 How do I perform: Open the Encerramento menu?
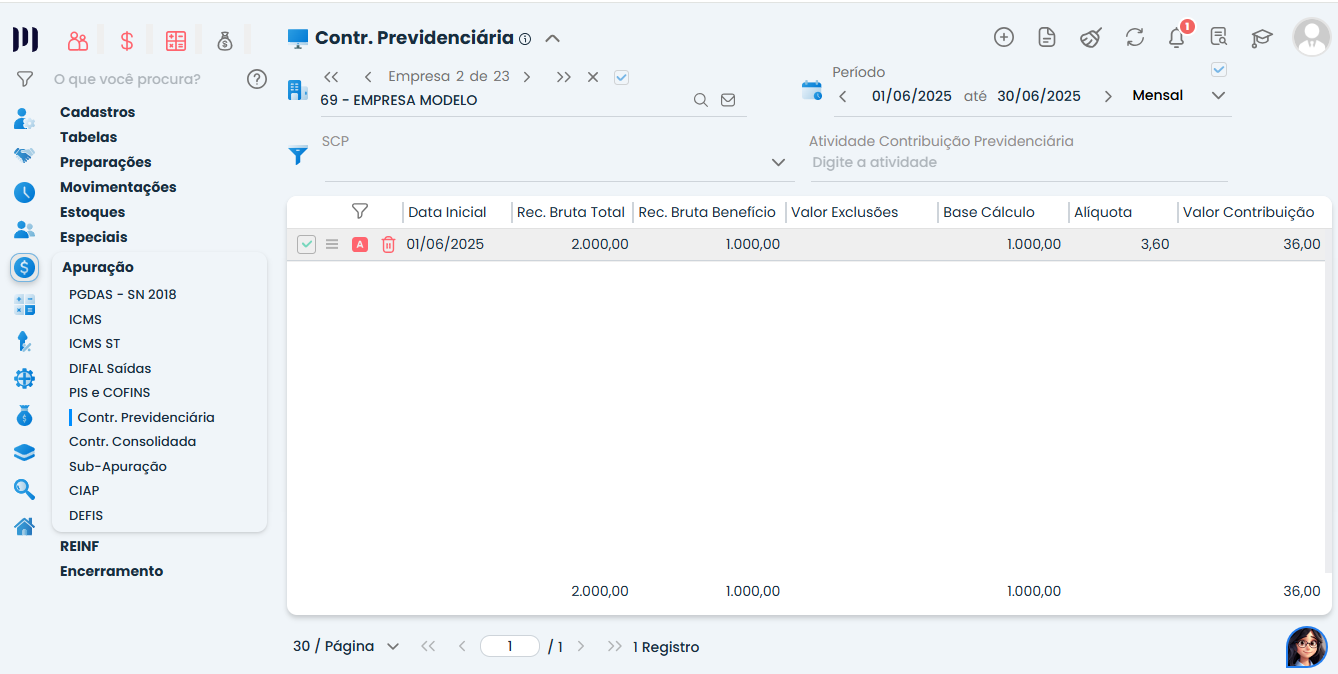(111, 571)
